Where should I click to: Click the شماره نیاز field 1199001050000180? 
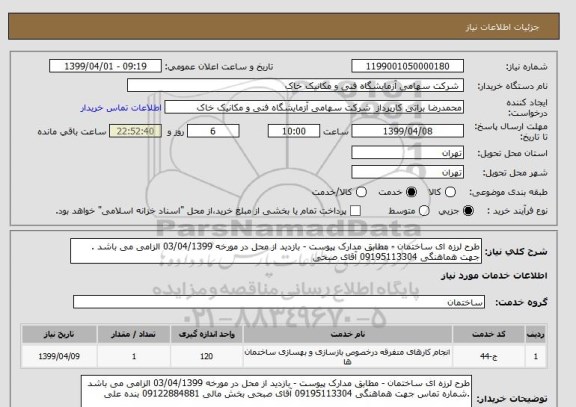coord(407,66)
